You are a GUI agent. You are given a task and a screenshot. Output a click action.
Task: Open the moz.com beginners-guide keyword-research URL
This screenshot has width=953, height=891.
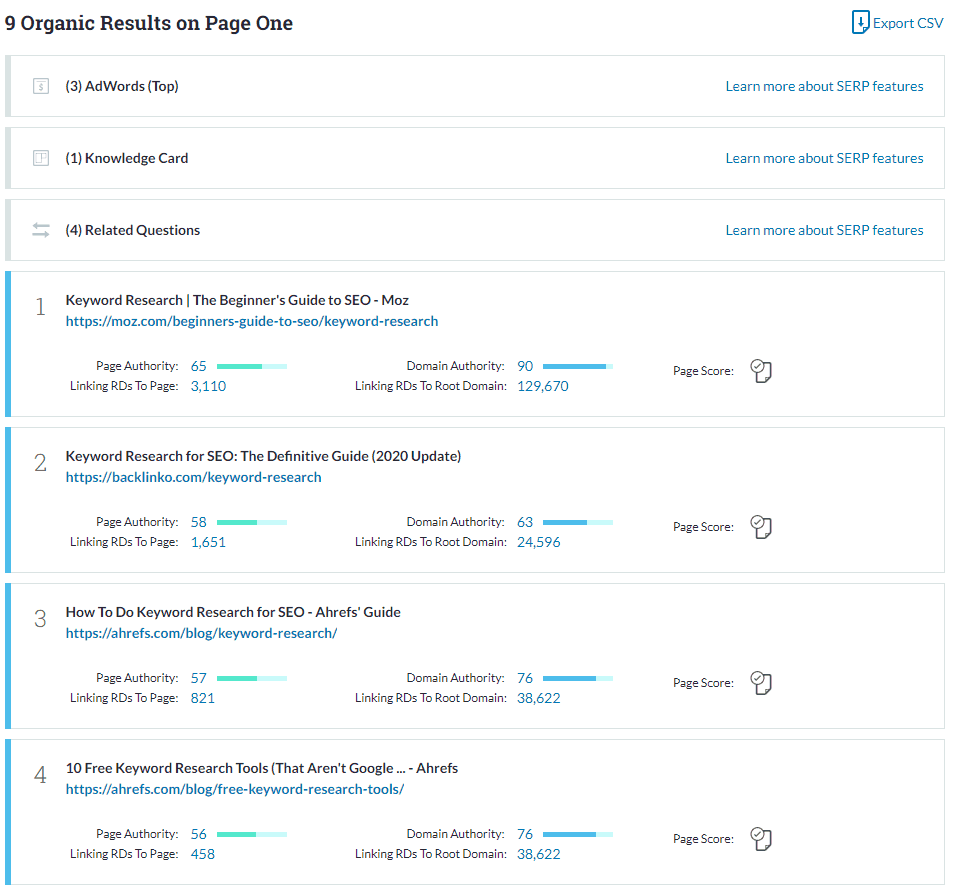point(252,321)
